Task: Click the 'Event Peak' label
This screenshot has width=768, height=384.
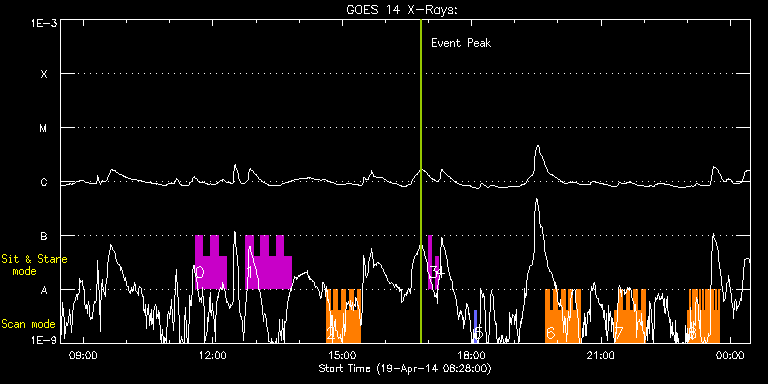Action: (x=460, y=43)
